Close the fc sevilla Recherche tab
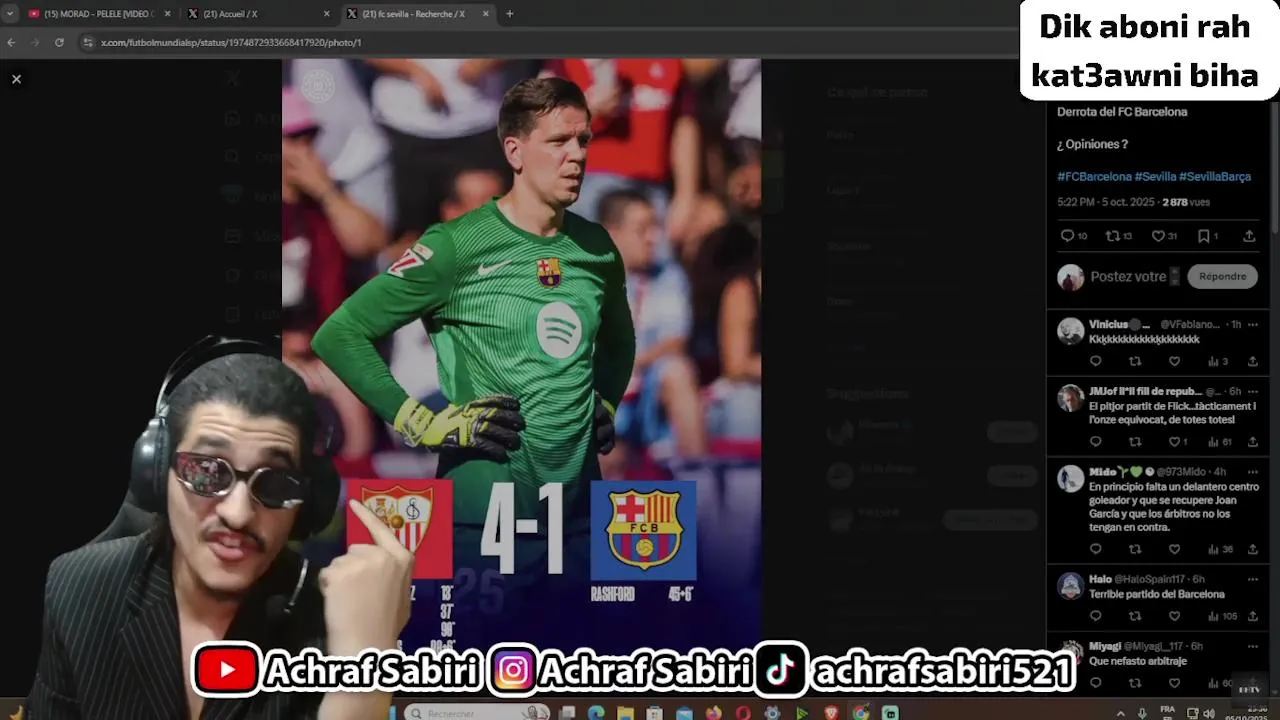Viewport: 1280px width, 720px height. click(486, 14)
